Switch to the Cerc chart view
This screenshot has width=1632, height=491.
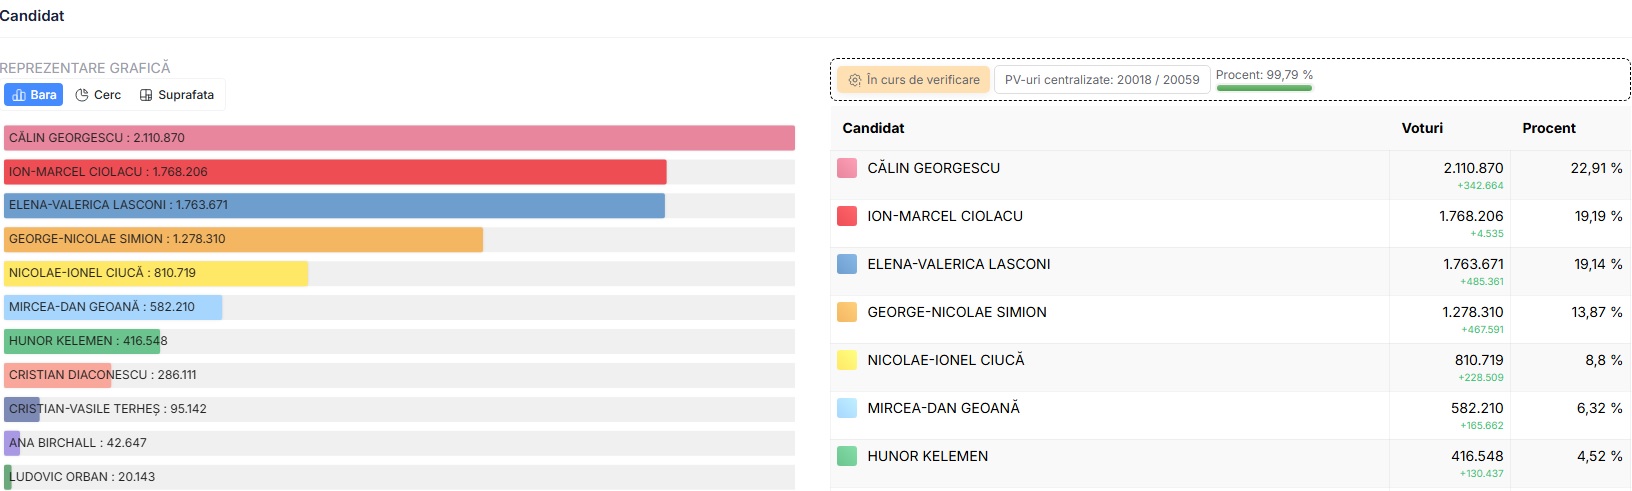tap(98, 95)
